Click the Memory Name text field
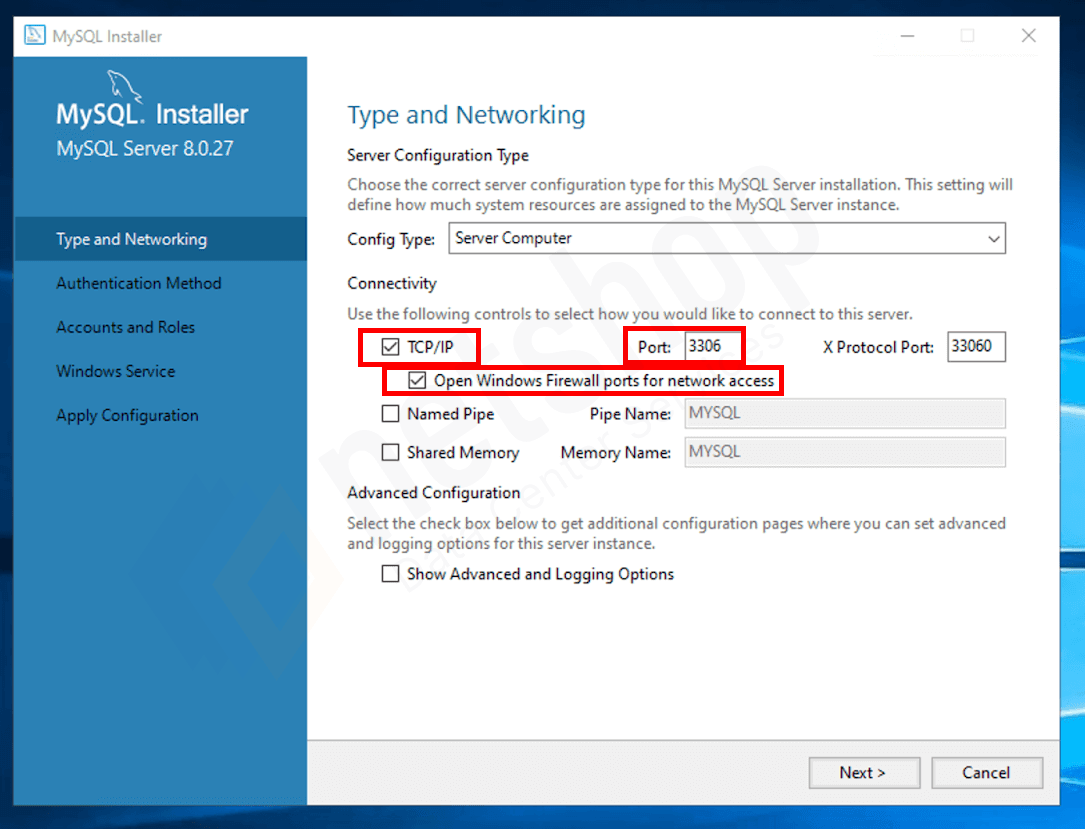 (843, 452)
